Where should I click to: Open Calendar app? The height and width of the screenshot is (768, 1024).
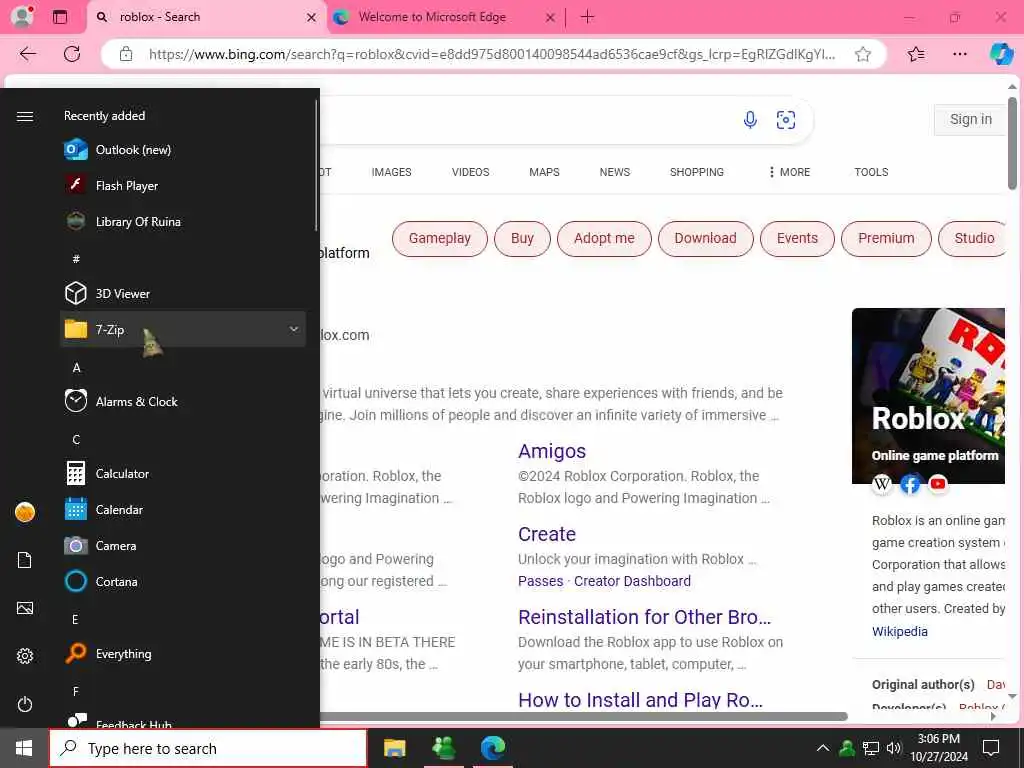(183, 509)
